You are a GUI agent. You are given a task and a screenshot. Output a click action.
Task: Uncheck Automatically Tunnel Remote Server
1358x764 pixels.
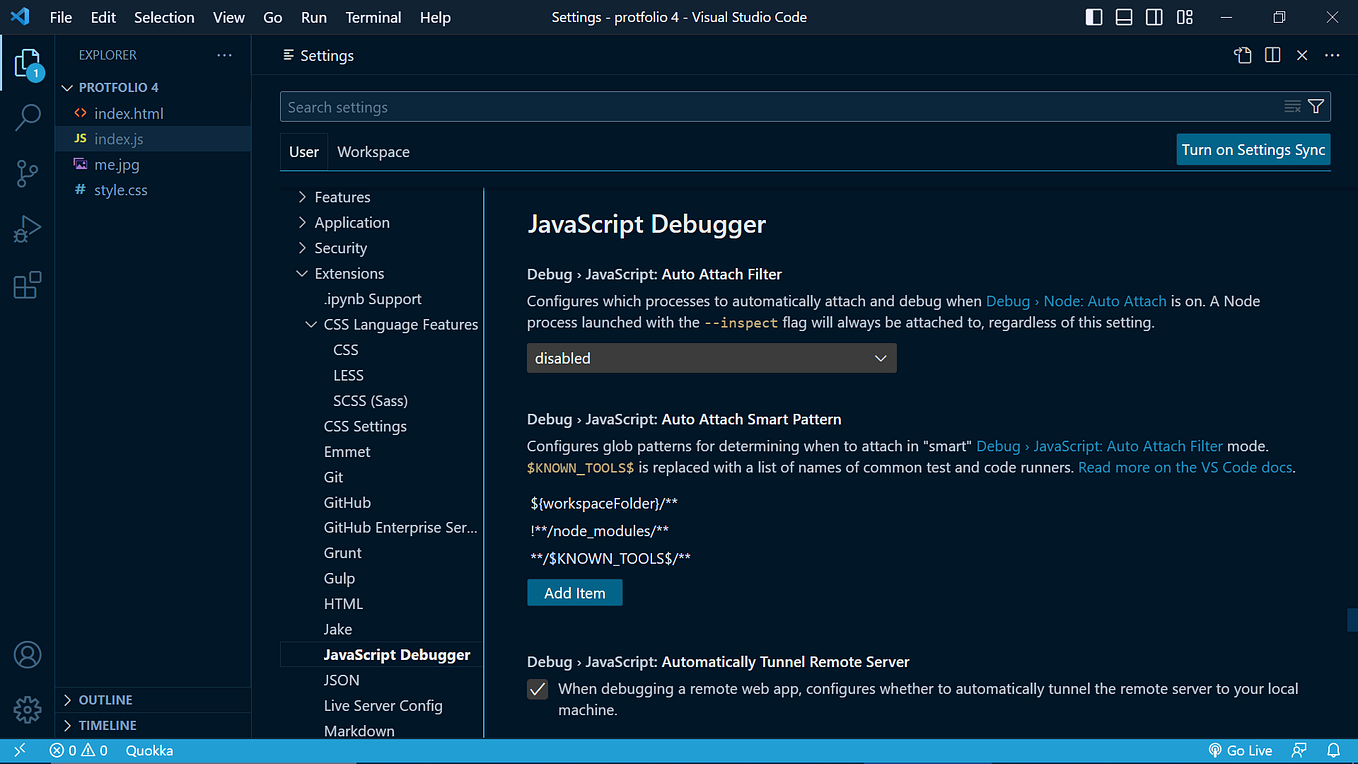click(x=537, y=689)
